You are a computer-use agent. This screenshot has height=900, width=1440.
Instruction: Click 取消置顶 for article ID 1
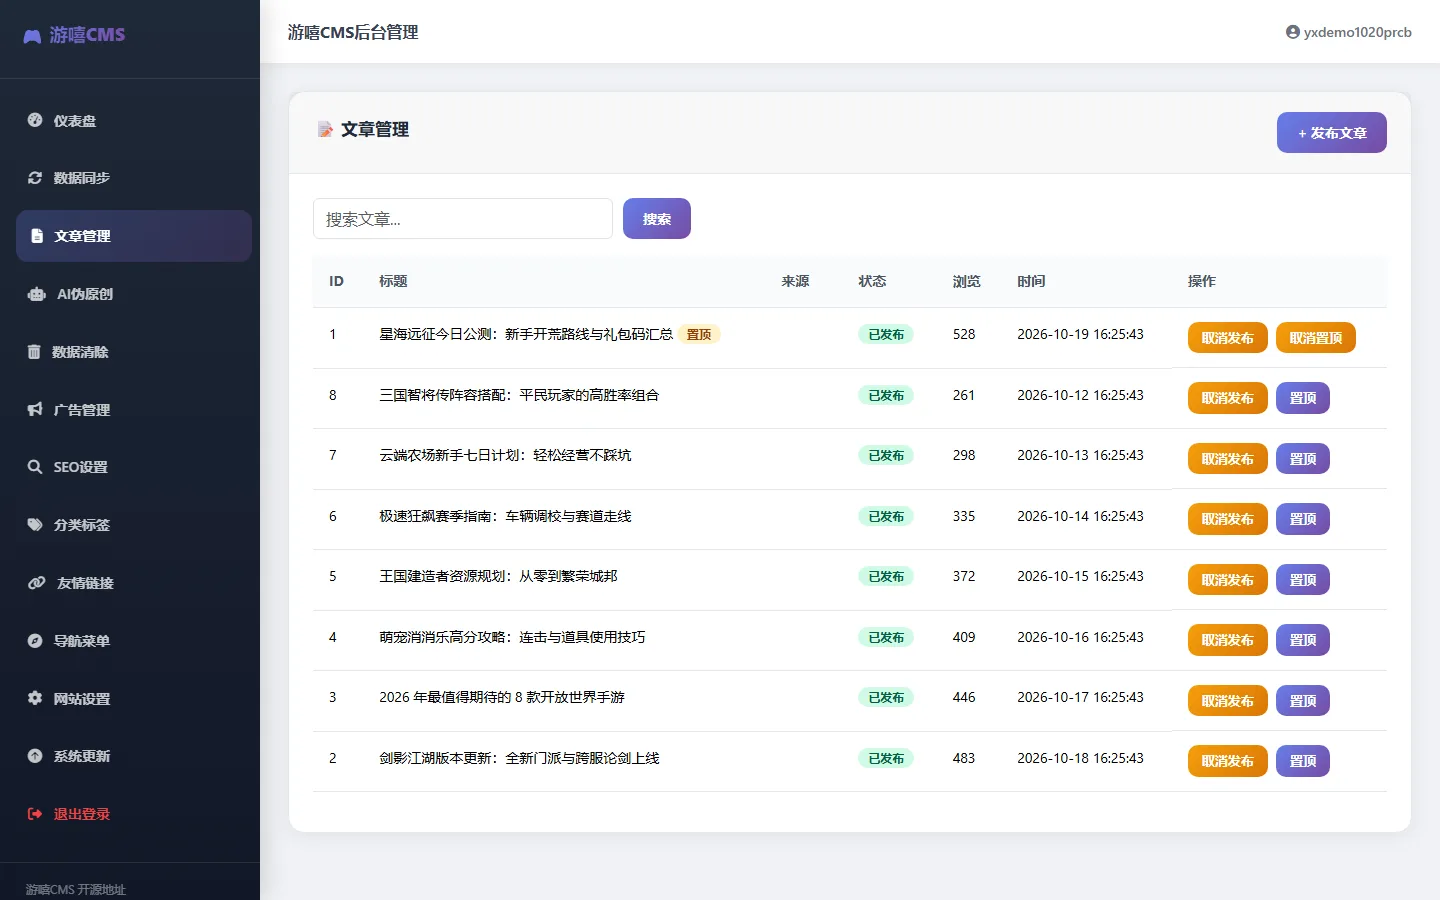[1316, 338]
